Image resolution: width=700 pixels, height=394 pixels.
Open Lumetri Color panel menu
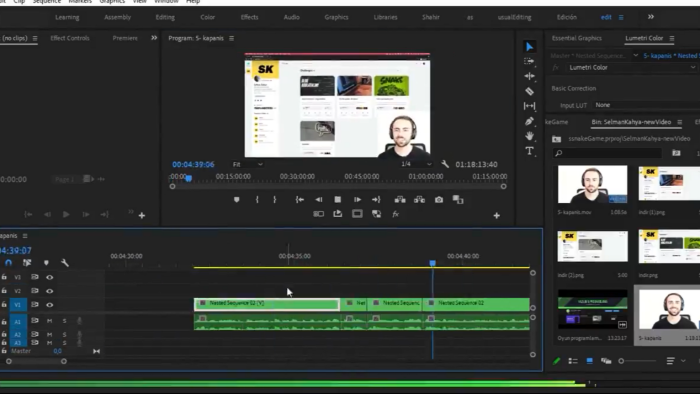tap(671, 38)
